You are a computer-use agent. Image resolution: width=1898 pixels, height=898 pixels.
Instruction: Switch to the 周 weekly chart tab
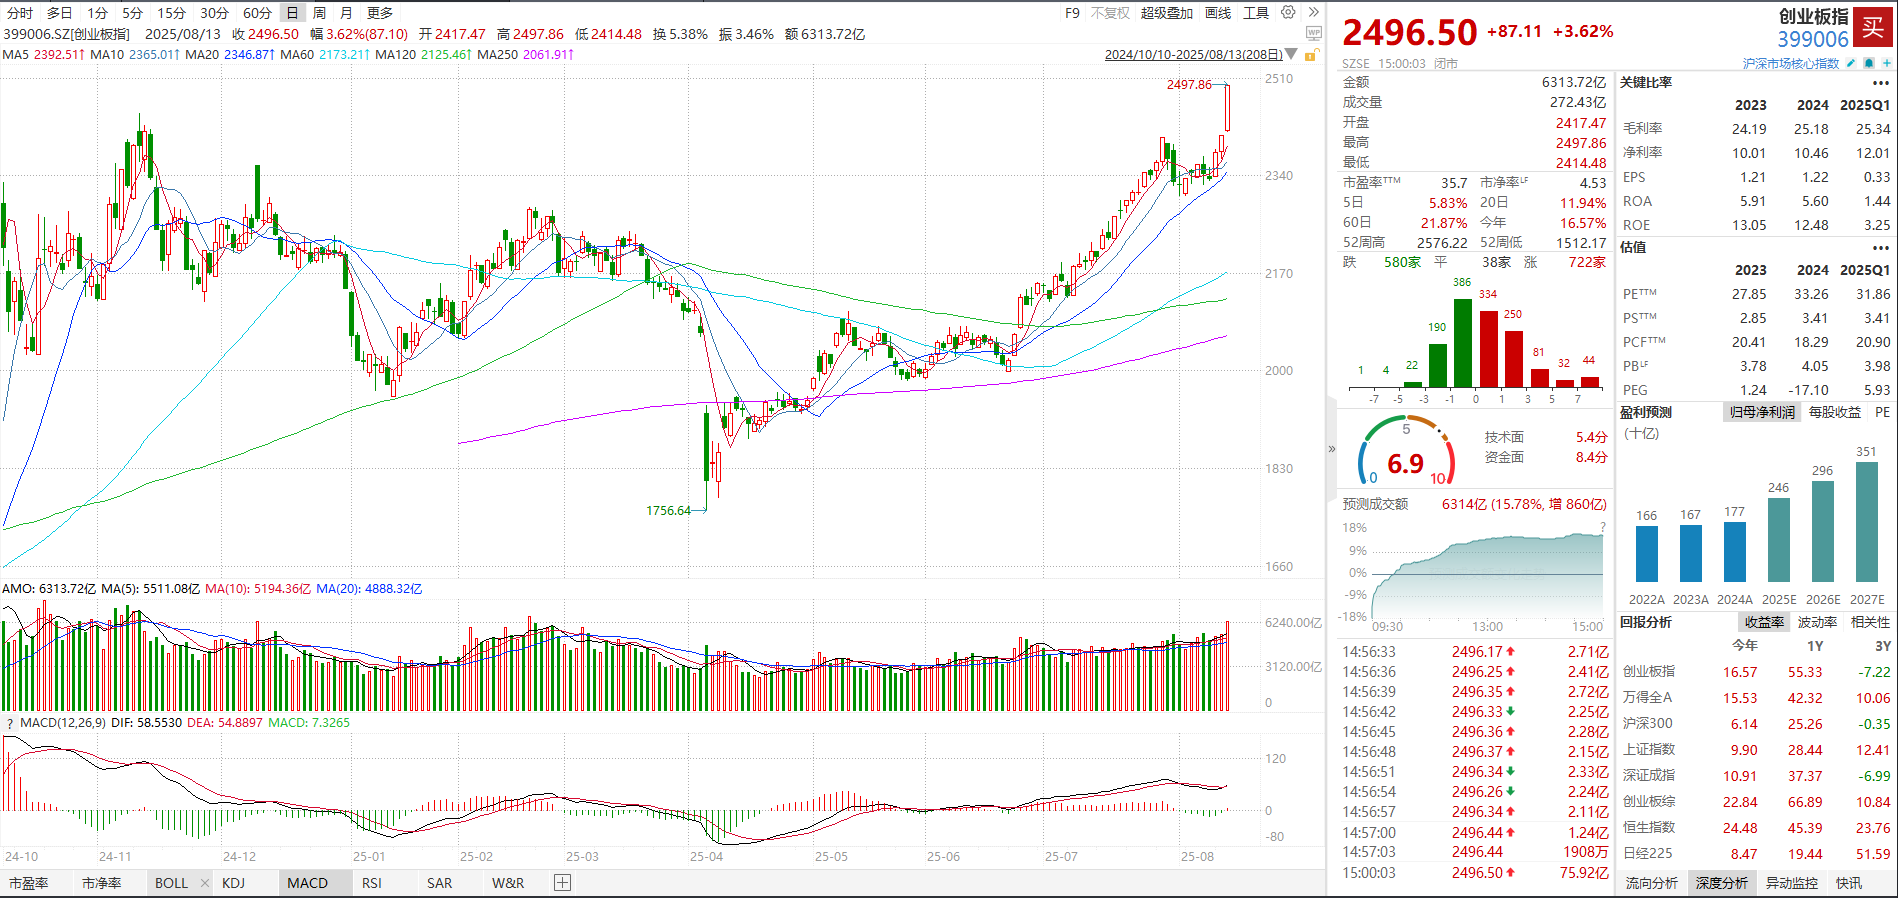pyautogui.click(x=319, y=13)
